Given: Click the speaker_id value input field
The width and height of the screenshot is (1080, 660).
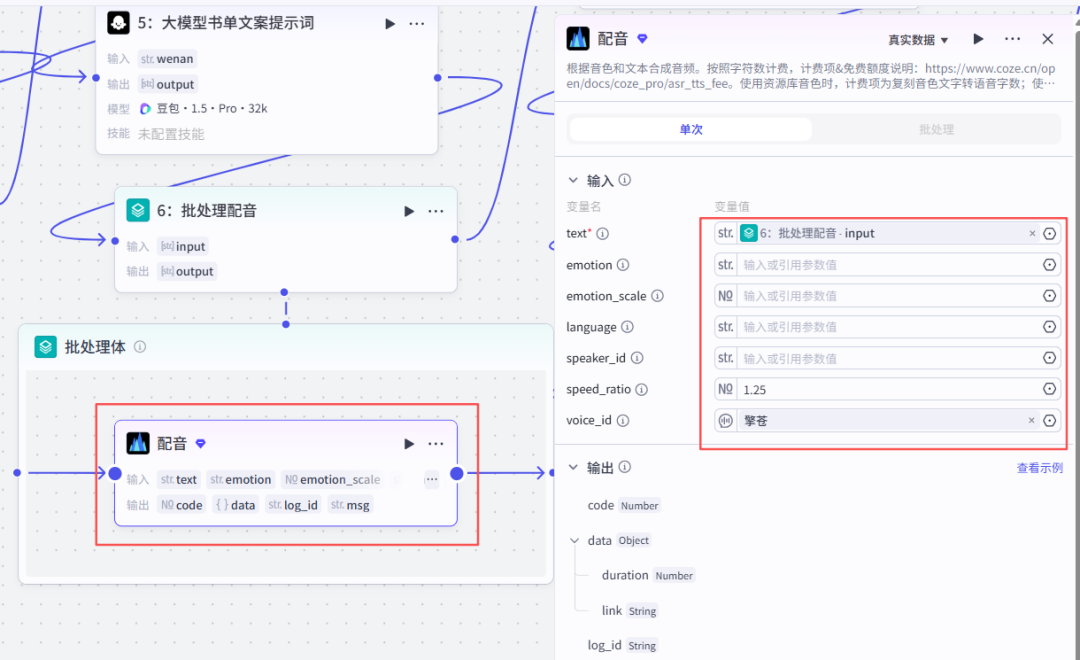Looking at the screenshot, I should (887, 358).
